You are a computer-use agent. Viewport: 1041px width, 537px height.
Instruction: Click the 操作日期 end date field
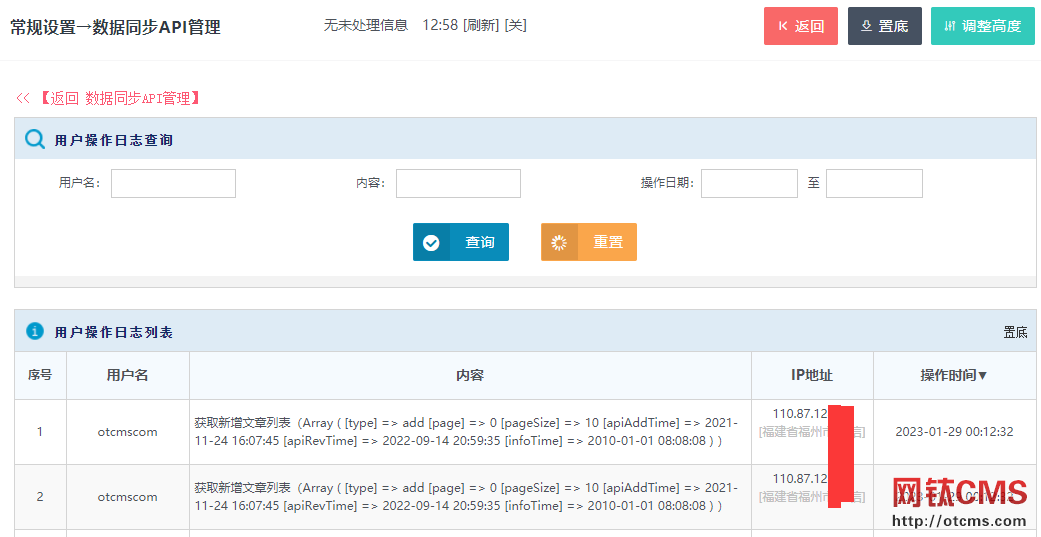[x=874, y=184]
